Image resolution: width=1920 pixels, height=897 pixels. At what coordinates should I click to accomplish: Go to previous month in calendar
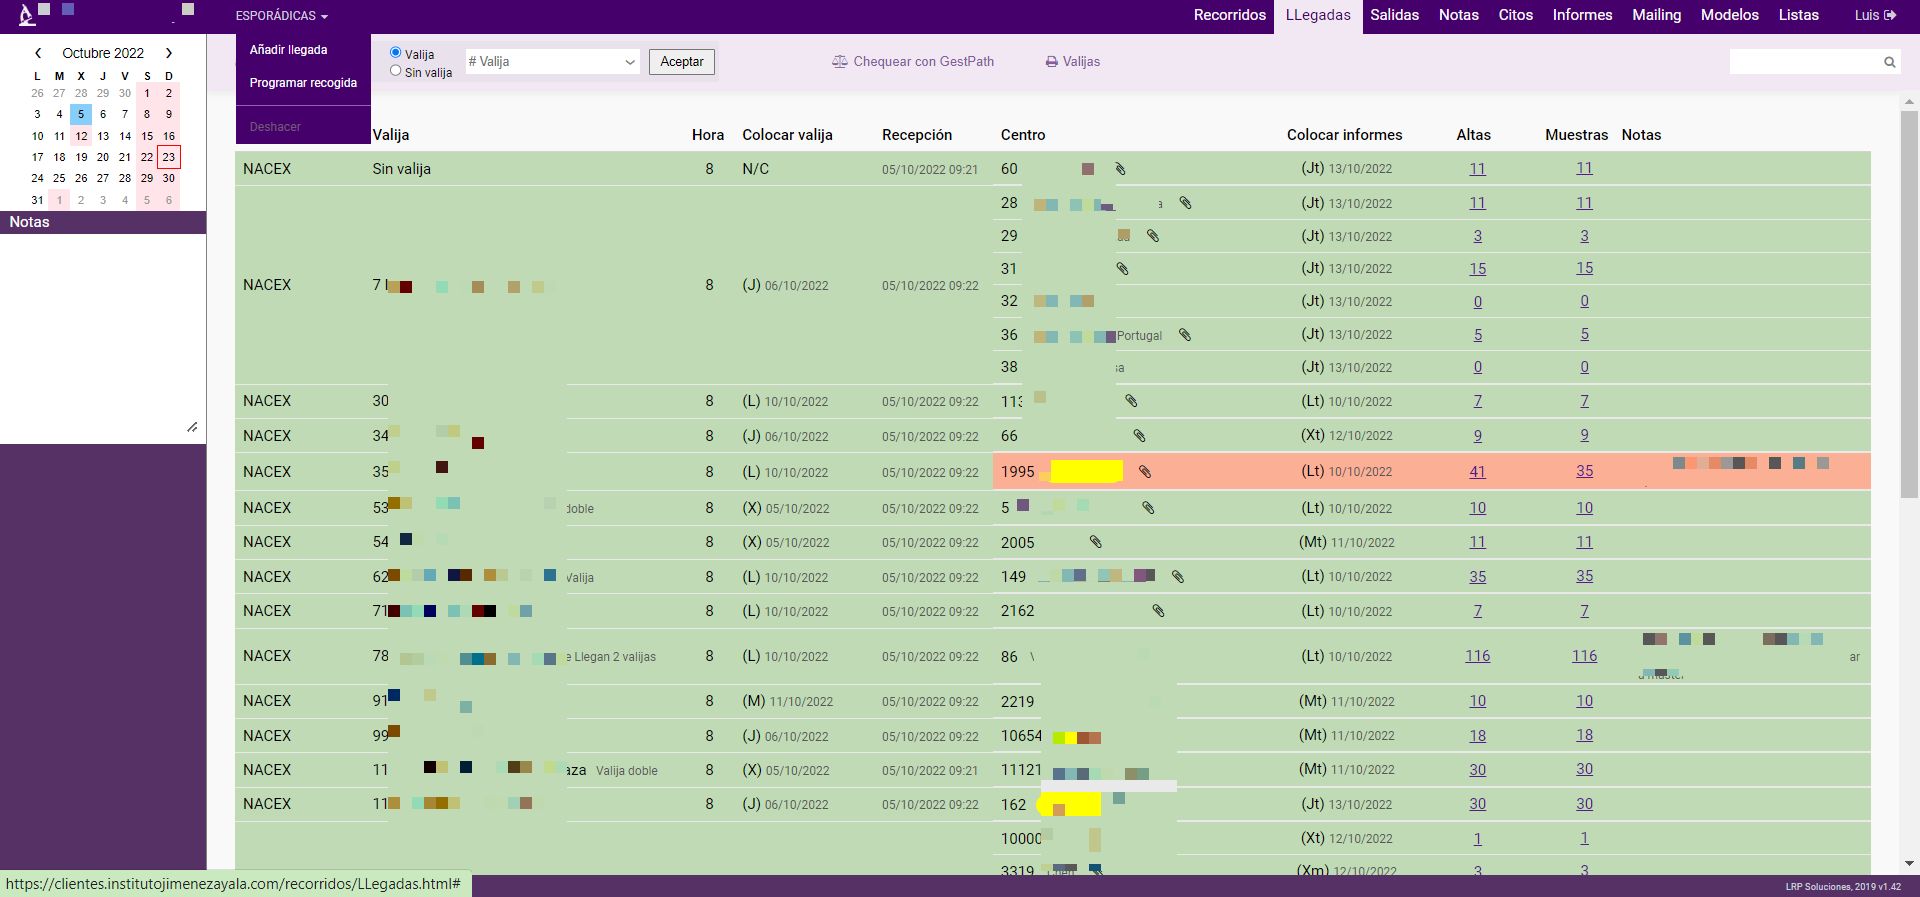point(38,53)
